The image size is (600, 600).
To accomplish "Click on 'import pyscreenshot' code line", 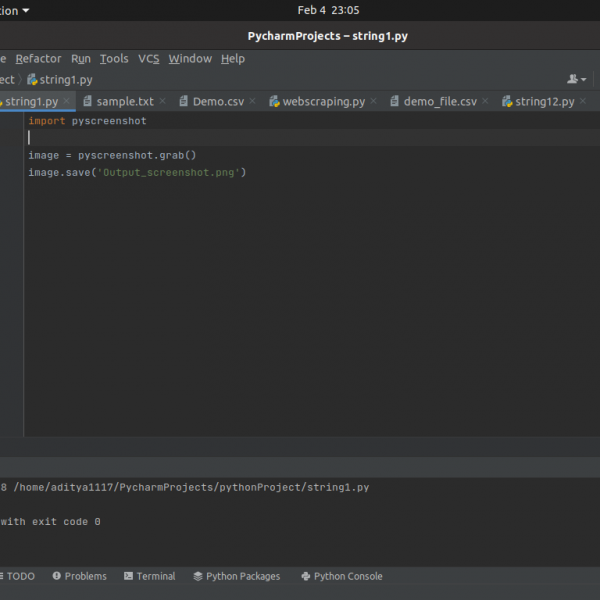I will (x=87, y=121).
